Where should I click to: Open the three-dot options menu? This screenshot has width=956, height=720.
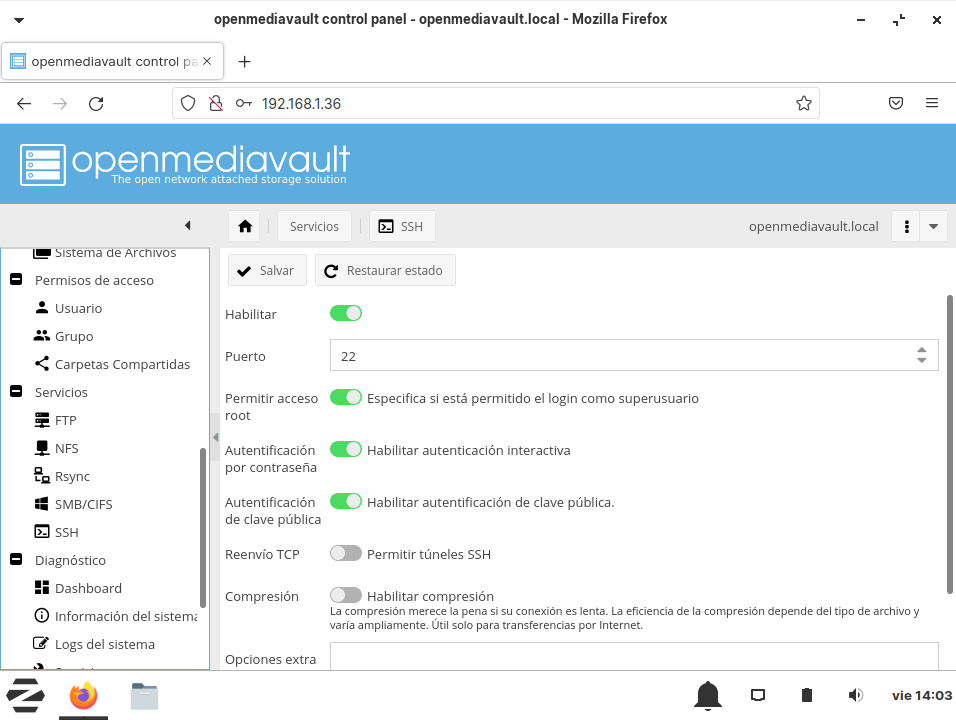pos(905,226)
